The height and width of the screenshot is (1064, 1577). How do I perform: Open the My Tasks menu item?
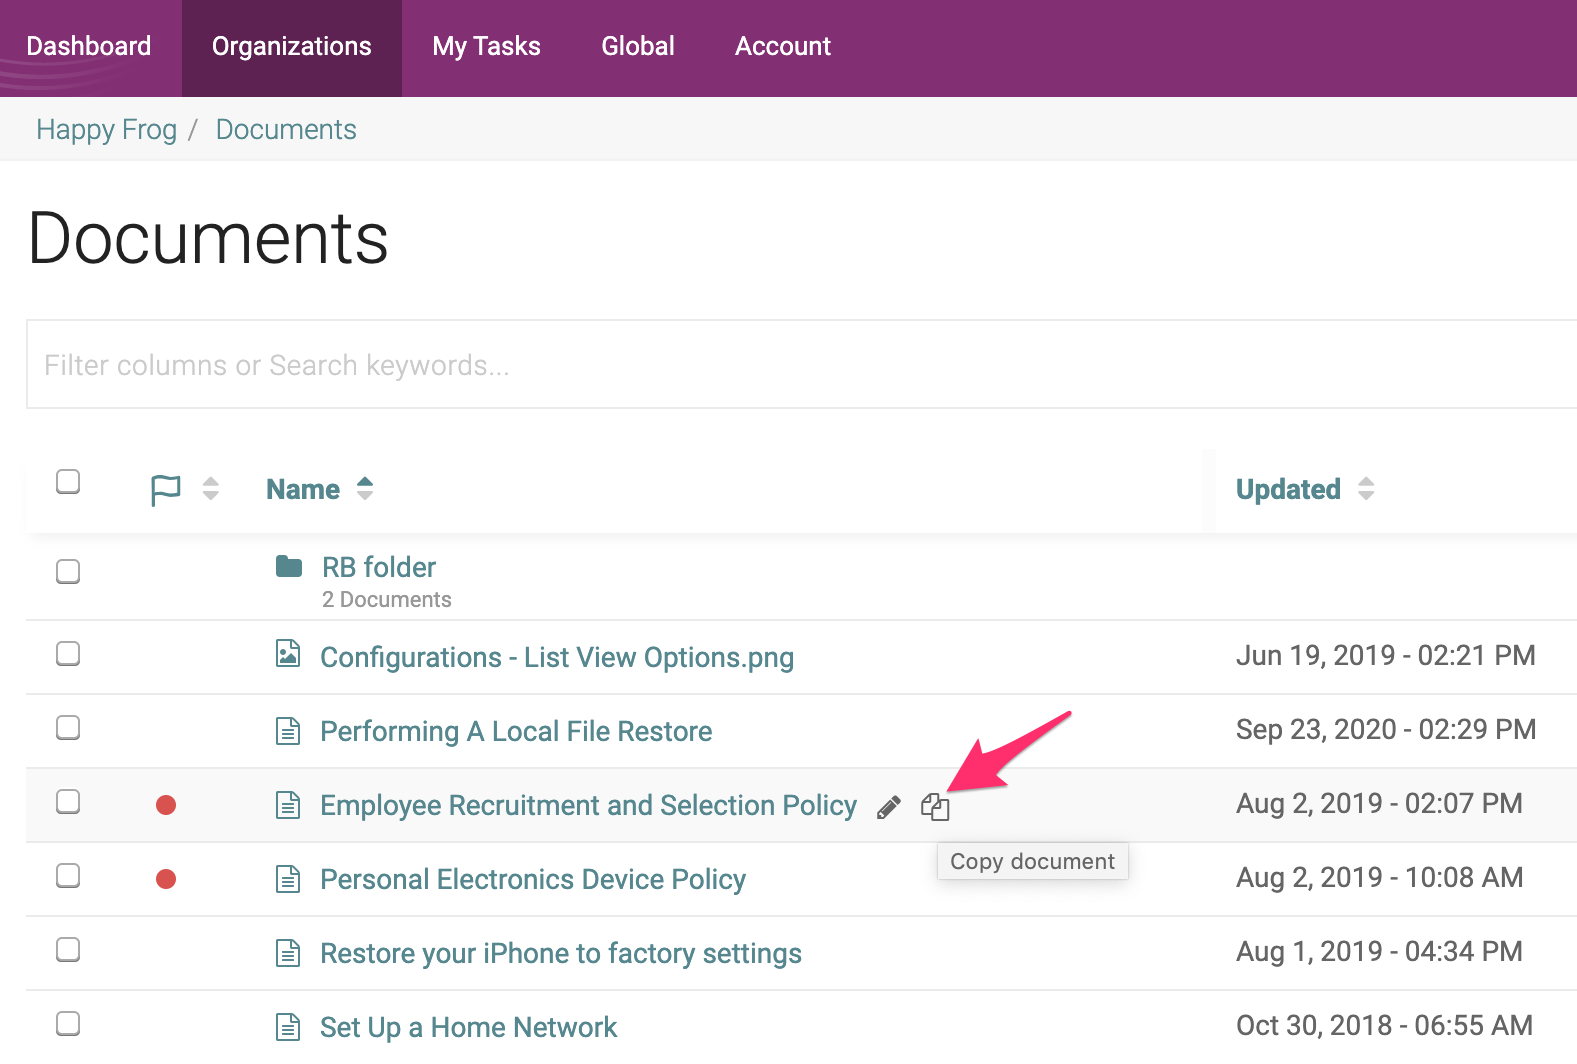tap(486, 47)
